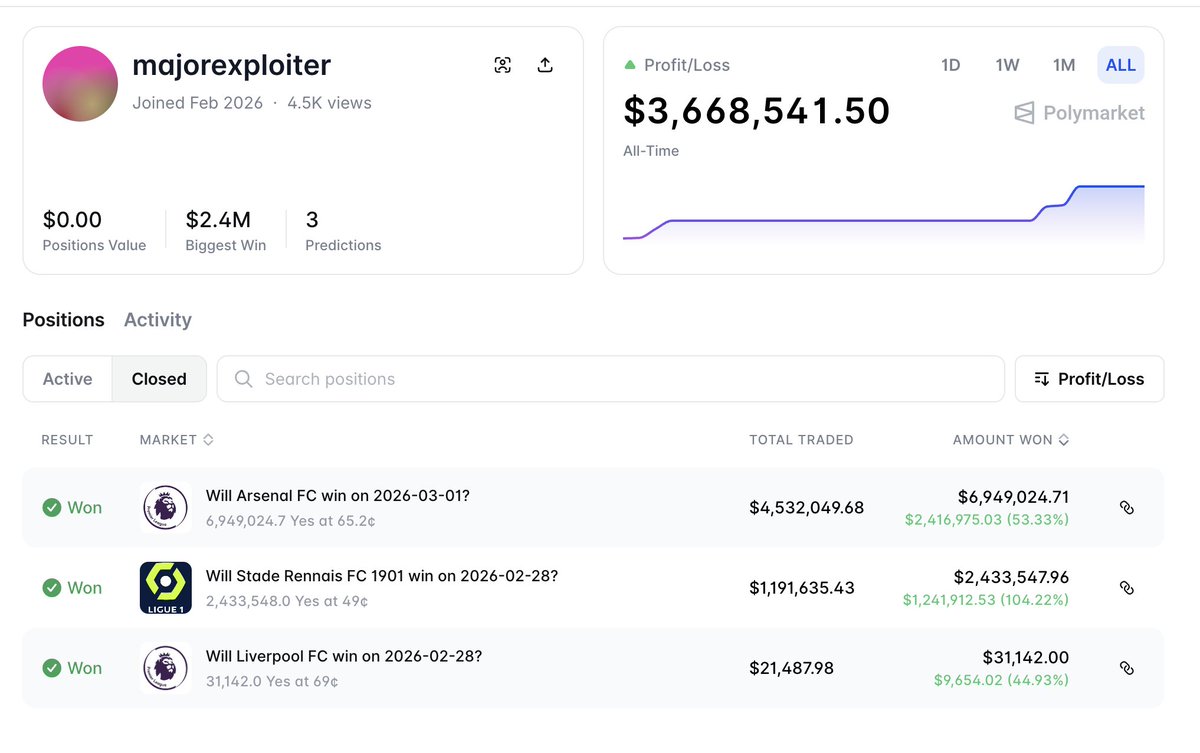Switch to the Activity tab
Image resolution: width=1200 pixels, height=753 pixels.
[x=157, y=320]
